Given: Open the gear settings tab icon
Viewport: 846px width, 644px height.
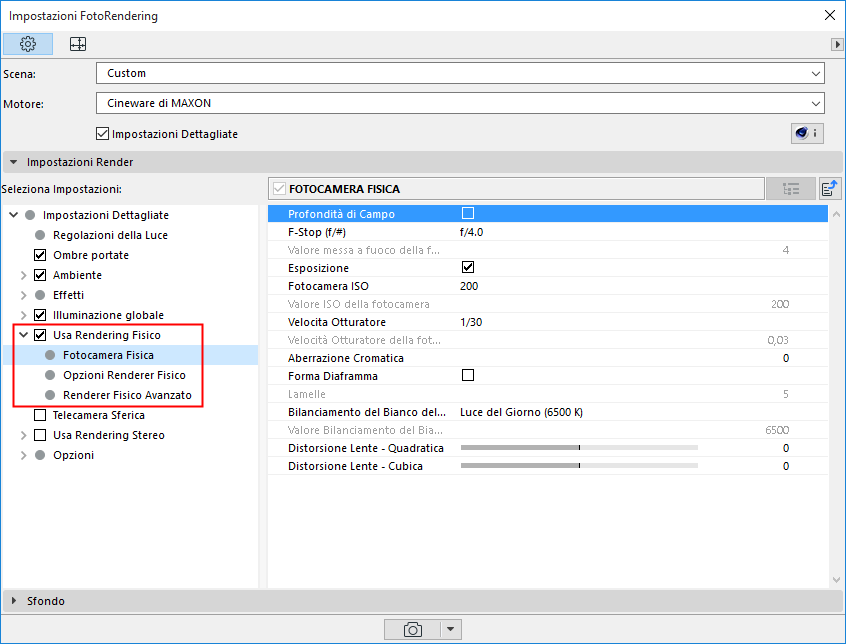Looking at the screenshot, I should [x=28, y=44].
